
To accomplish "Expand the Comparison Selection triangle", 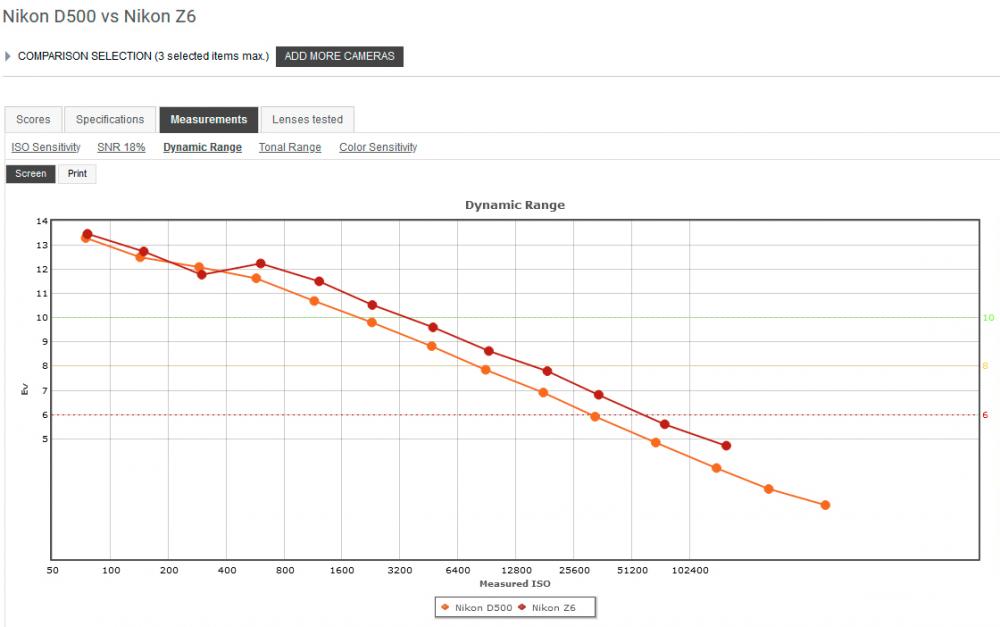I will click(8, 56).
